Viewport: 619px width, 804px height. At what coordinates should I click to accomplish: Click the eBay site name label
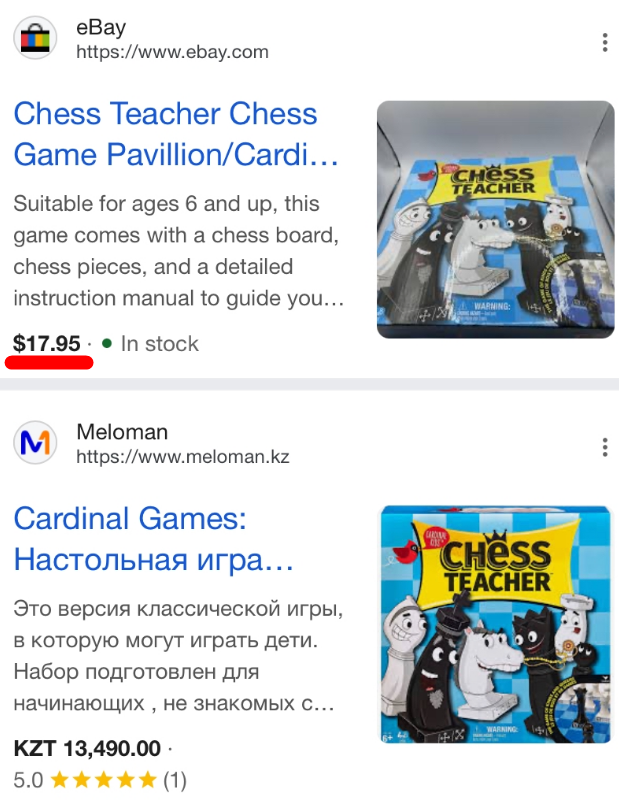[101, 27]
